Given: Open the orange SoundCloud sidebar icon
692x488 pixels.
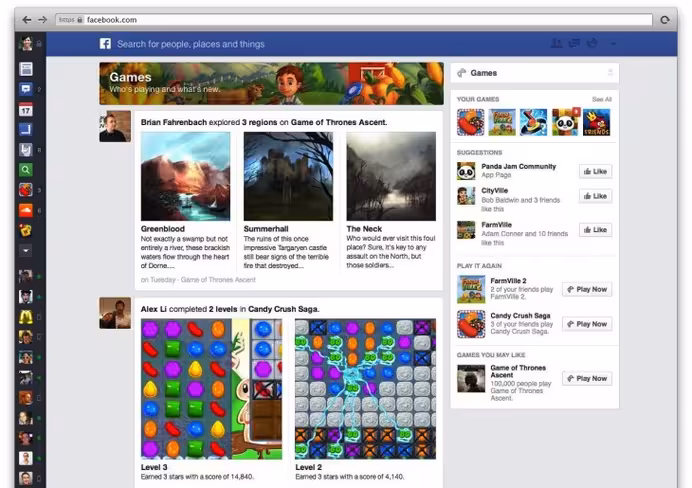Looking at the screenshot, I should [x=26, y=210].
